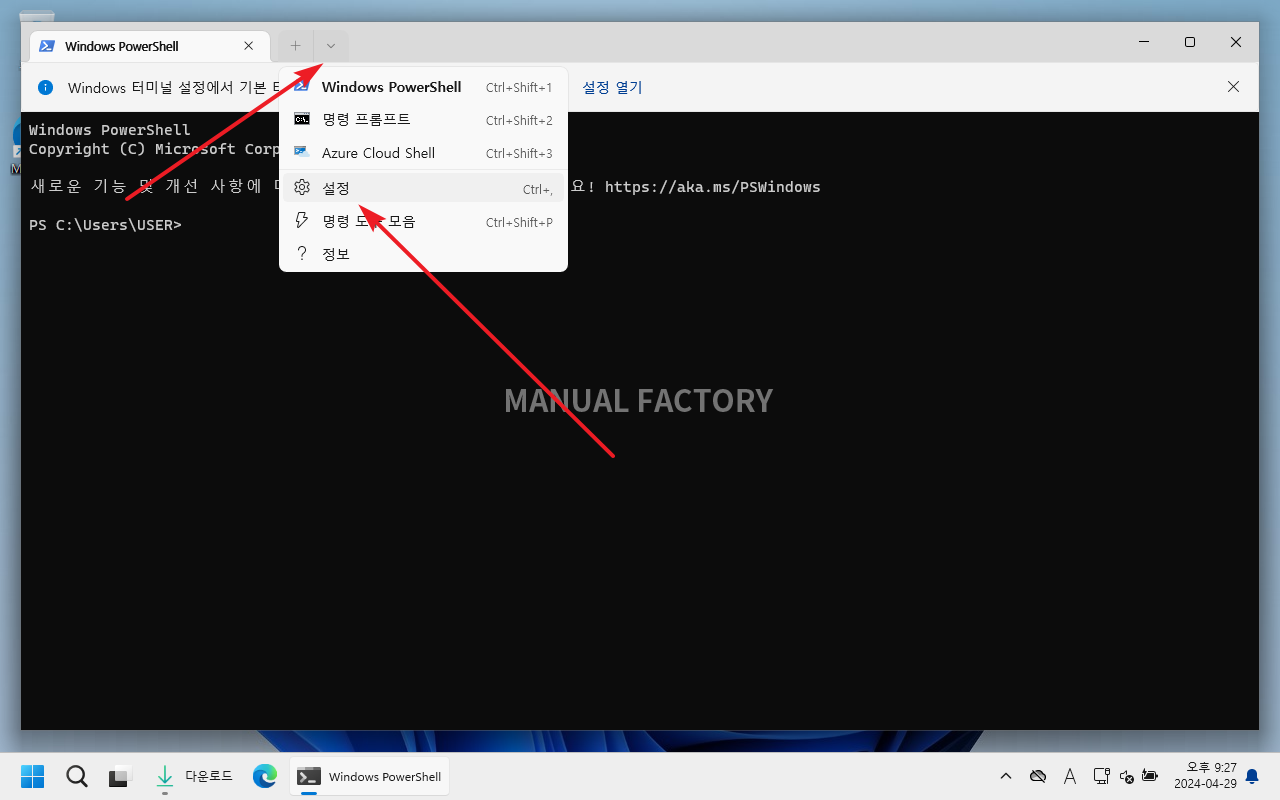The image size is (1280, 800).
Task: Click Windows PowerShell taskbar button
Action: tap(370, 776)
